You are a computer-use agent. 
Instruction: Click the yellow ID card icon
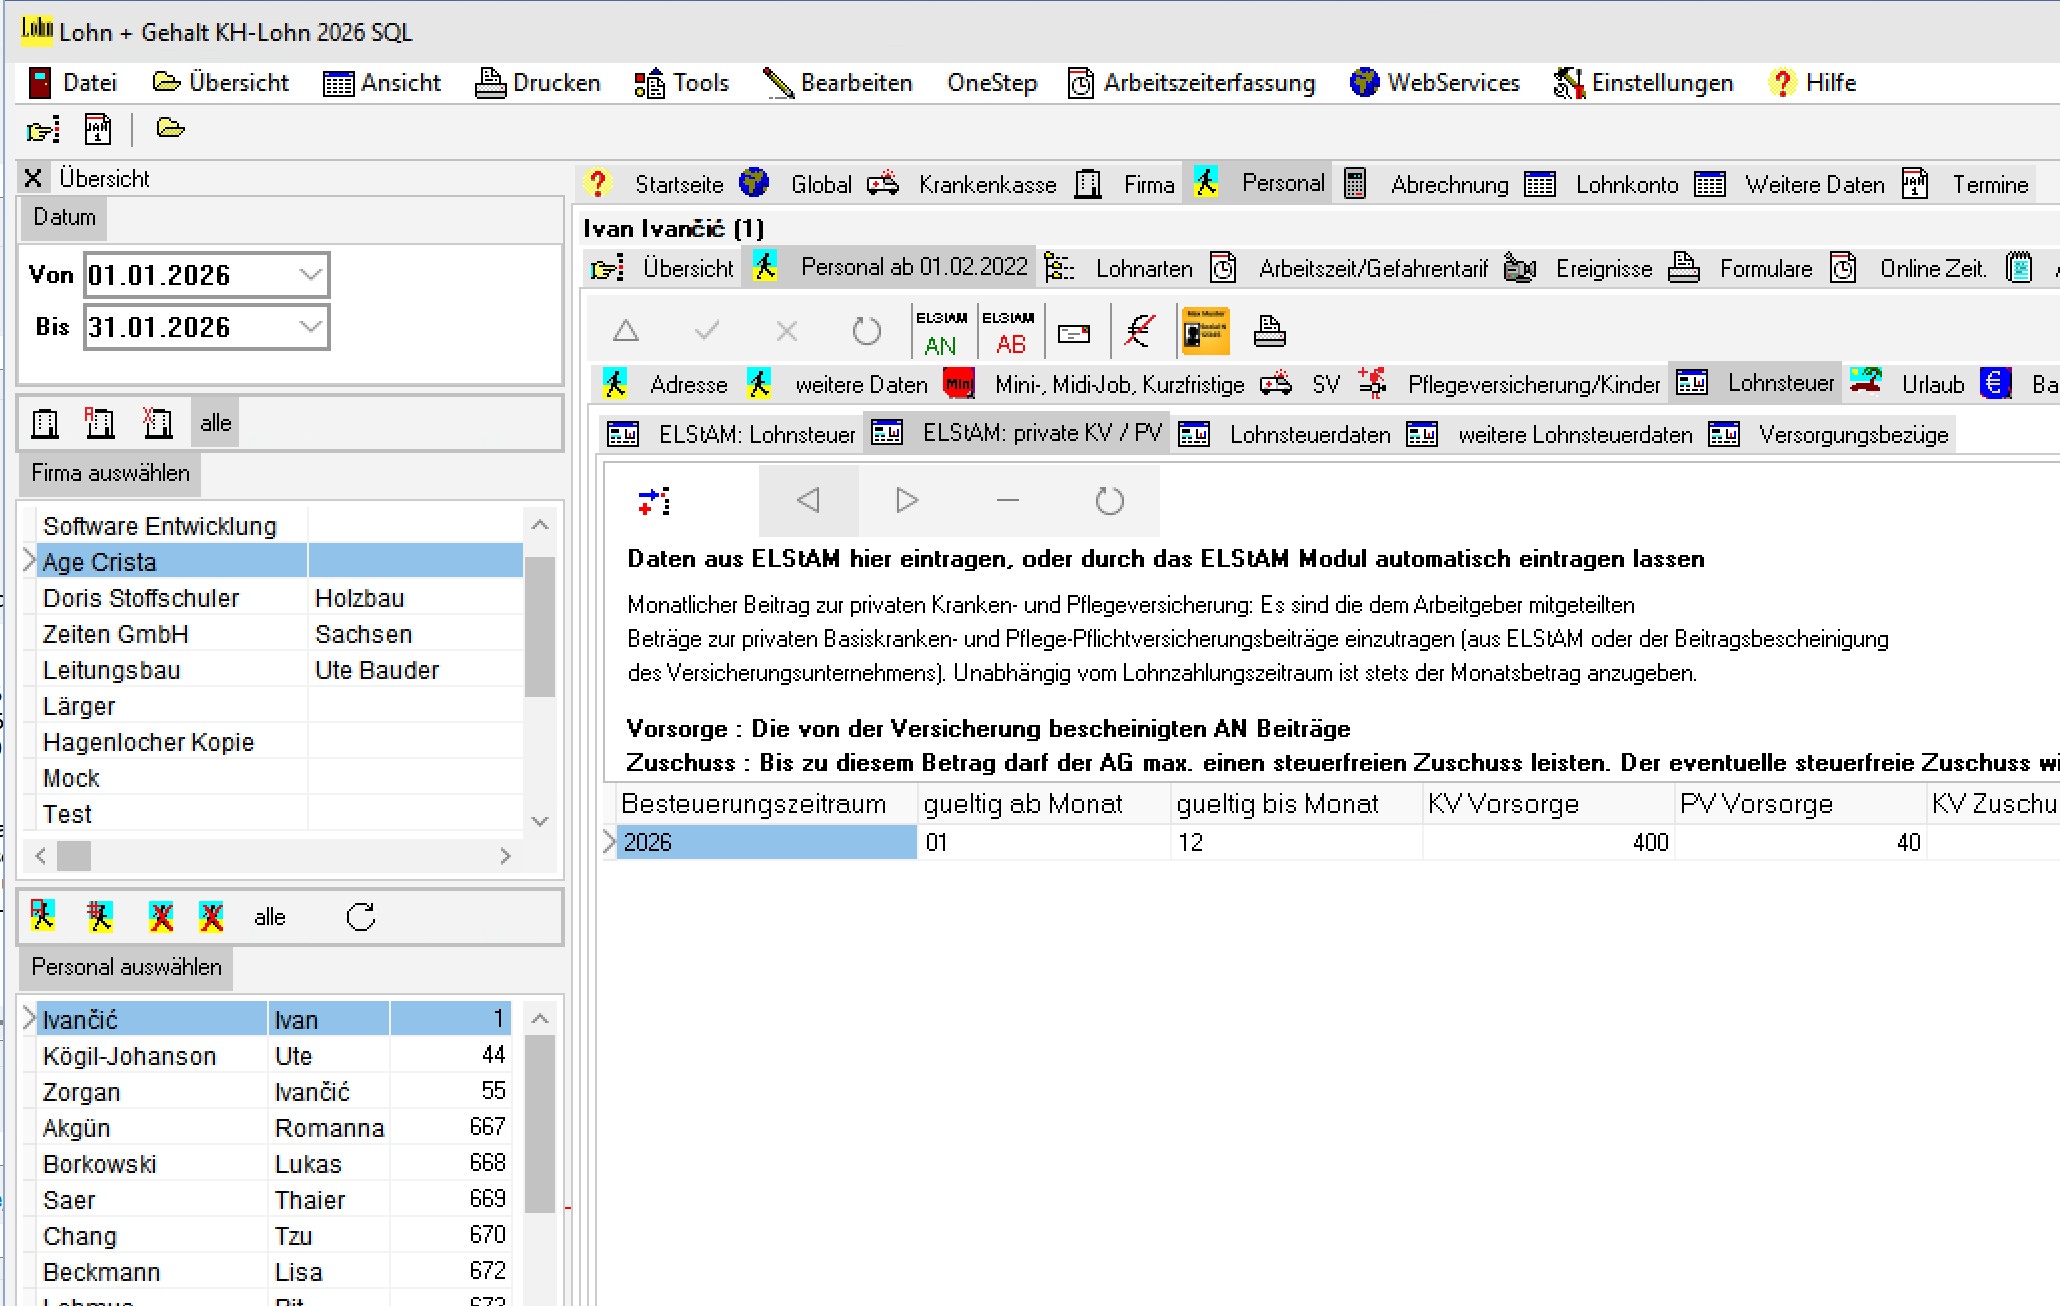coord(1204,331)
